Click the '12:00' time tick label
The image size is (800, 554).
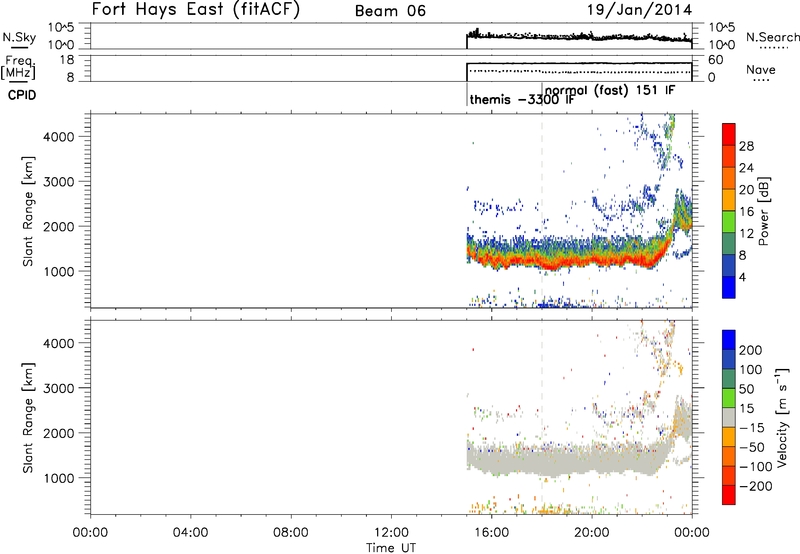pyautogui.click(x=391, y=533)
